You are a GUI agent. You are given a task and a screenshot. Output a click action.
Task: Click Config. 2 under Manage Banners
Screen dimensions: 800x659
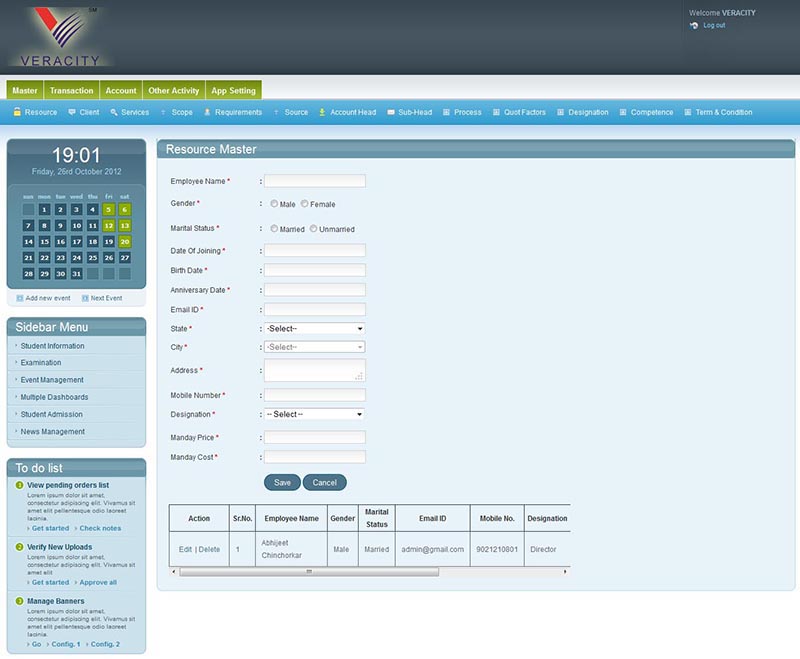coord(105,644)
